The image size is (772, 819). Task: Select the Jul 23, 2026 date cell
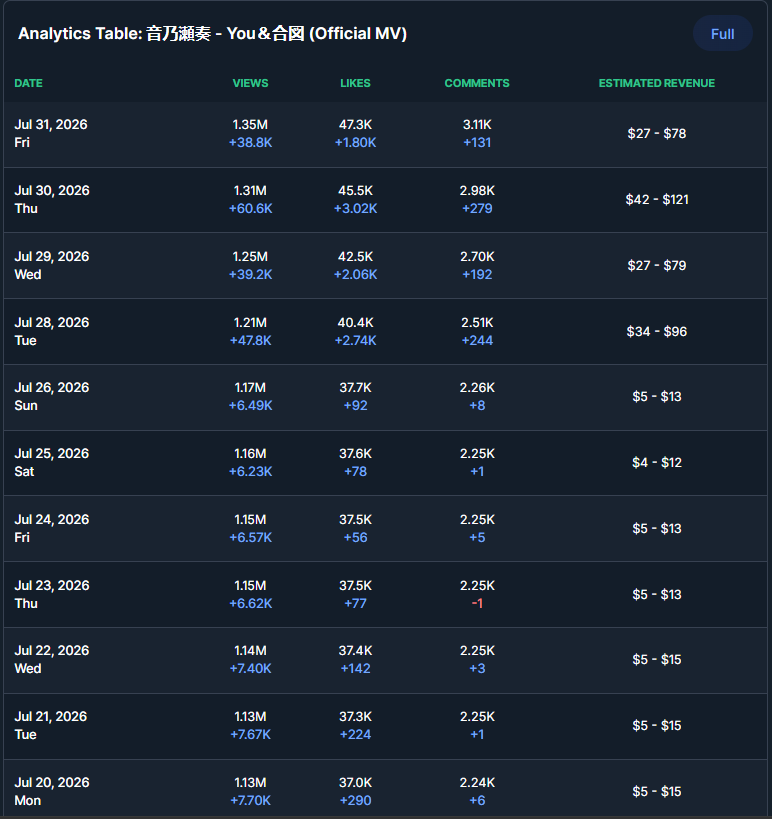pos(52,594)
